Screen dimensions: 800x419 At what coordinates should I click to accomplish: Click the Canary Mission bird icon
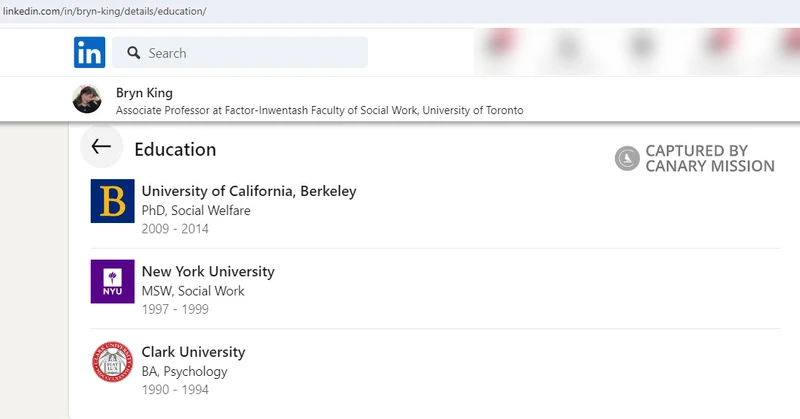(627, 158)
